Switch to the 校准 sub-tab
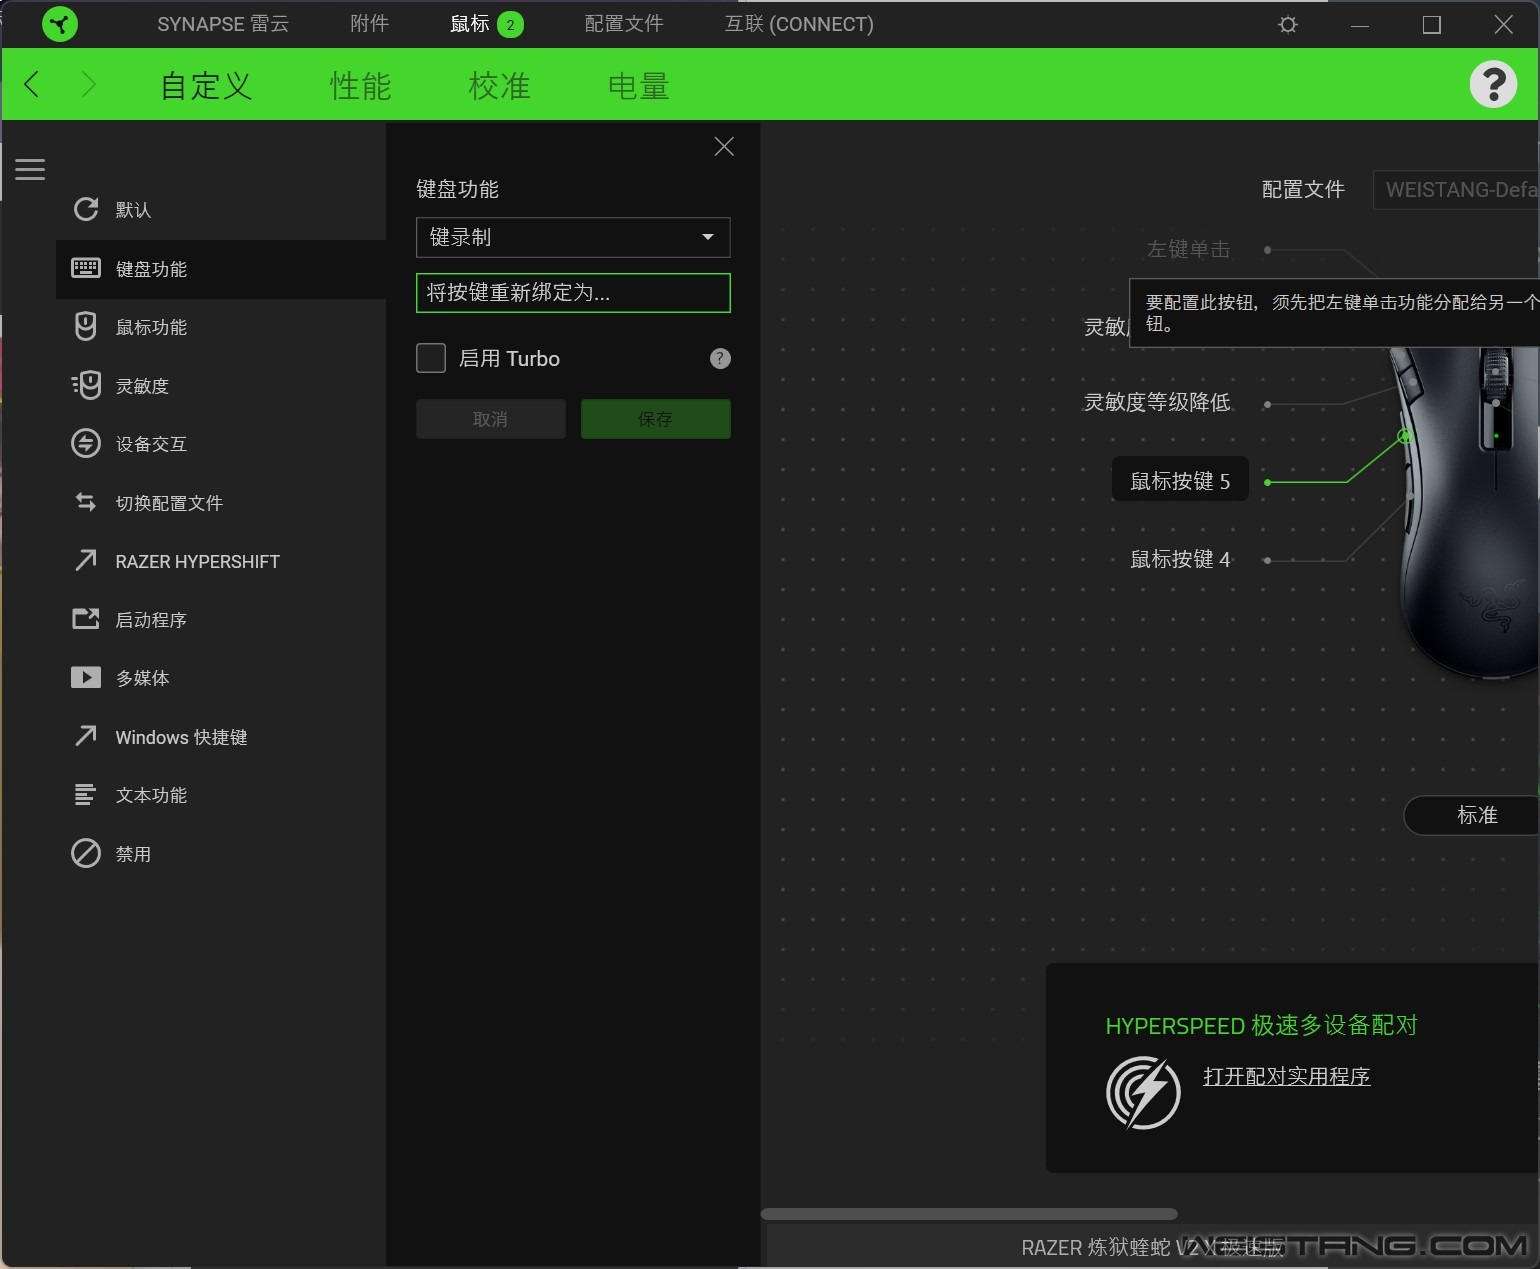Viewport: 1540px width, 1269px height. coord(499,86)
